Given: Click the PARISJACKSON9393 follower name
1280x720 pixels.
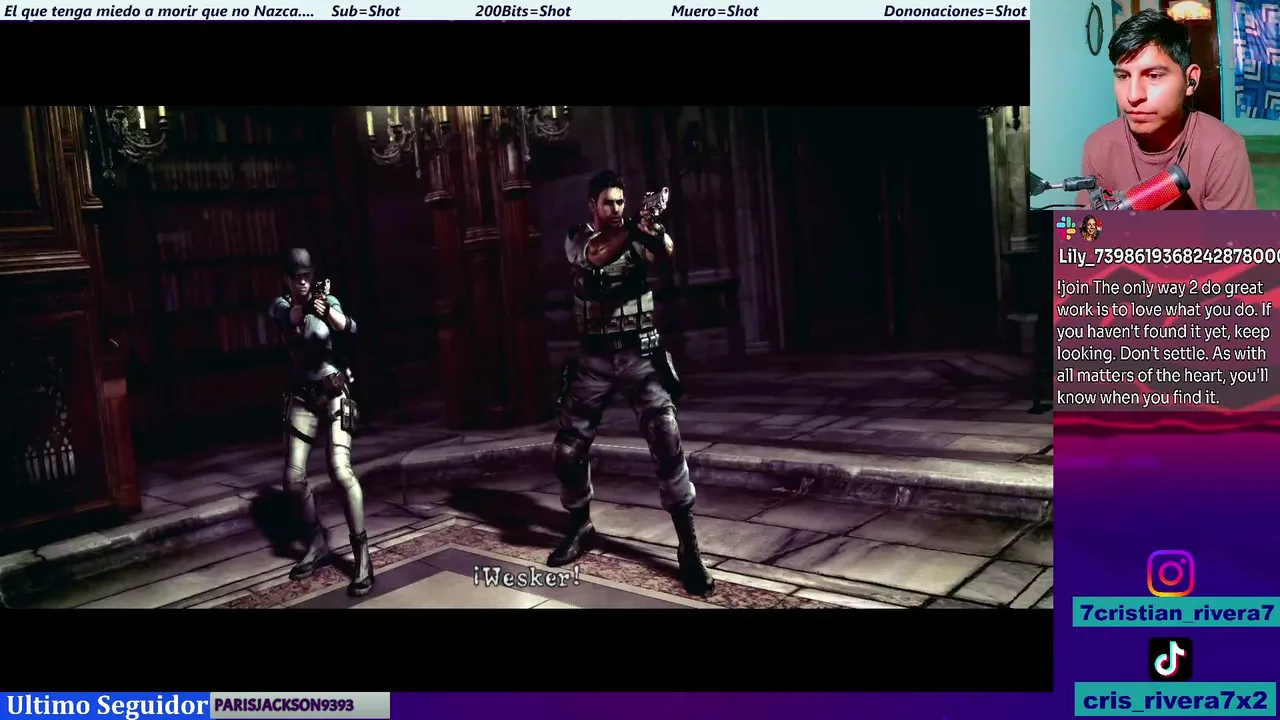Looking at the screenshot, I should 284,705.
